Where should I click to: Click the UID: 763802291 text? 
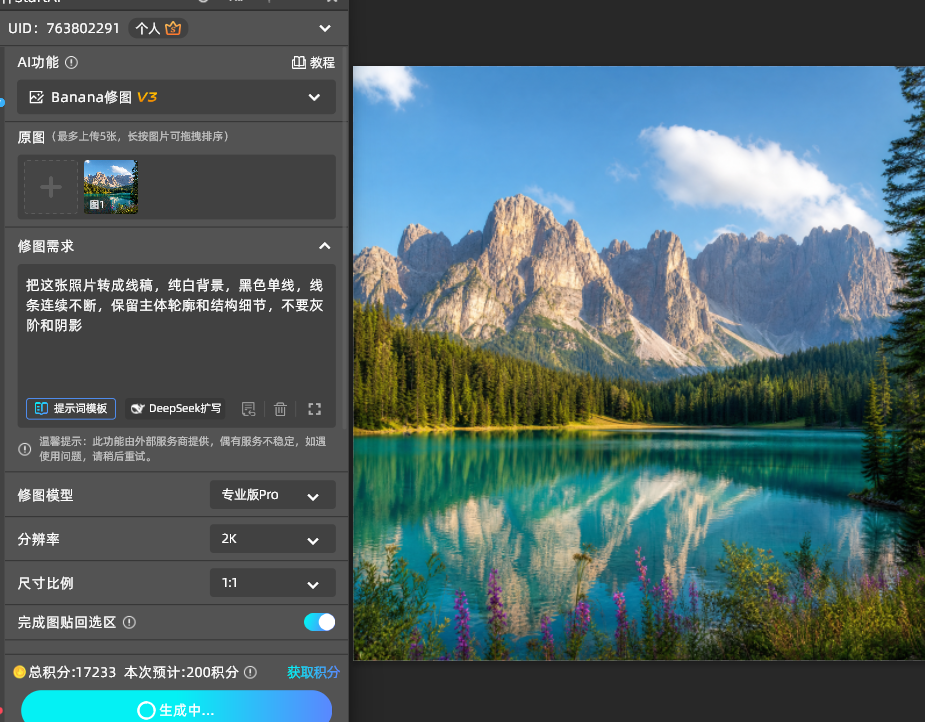[x=64, y=28]
